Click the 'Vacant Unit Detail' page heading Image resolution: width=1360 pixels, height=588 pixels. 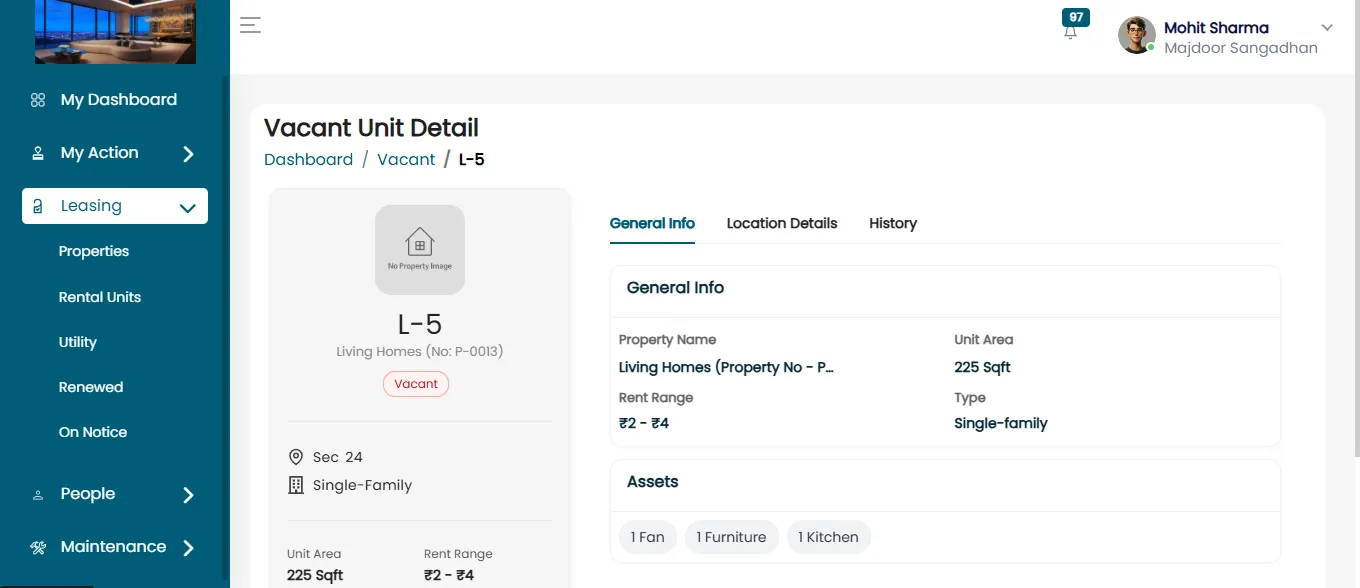371,128
